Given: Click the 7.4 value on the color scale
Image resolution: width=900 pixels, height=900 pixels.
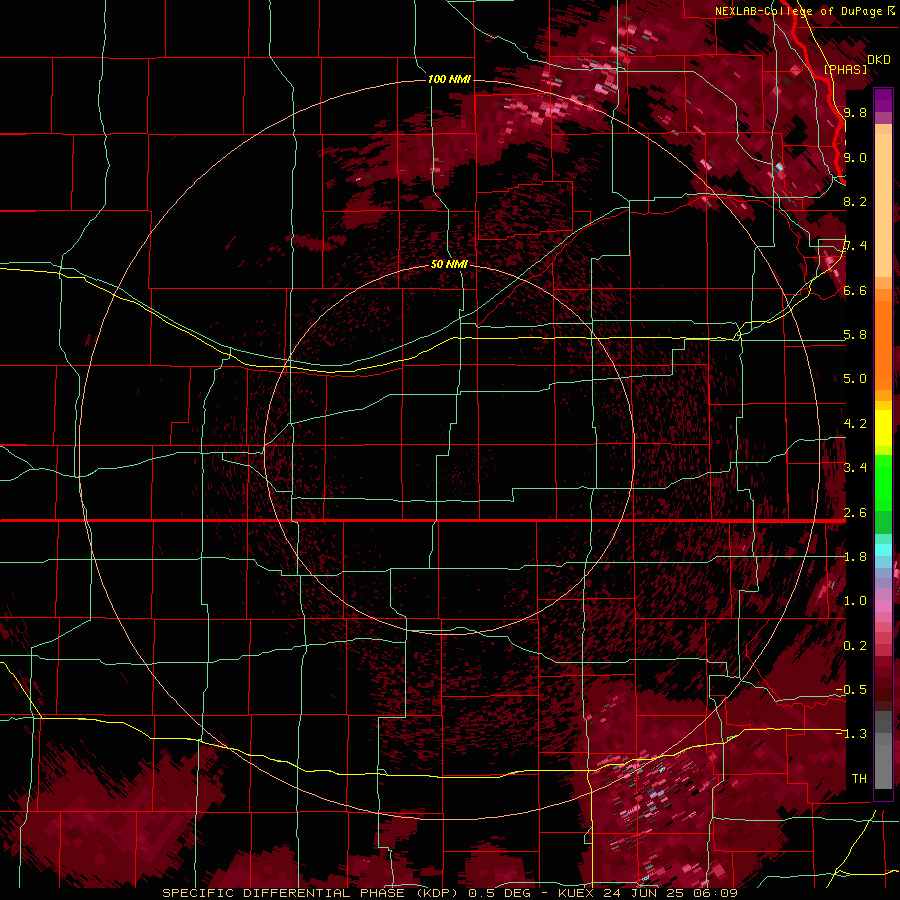Looking at the screenshot, I should point(855,246).
